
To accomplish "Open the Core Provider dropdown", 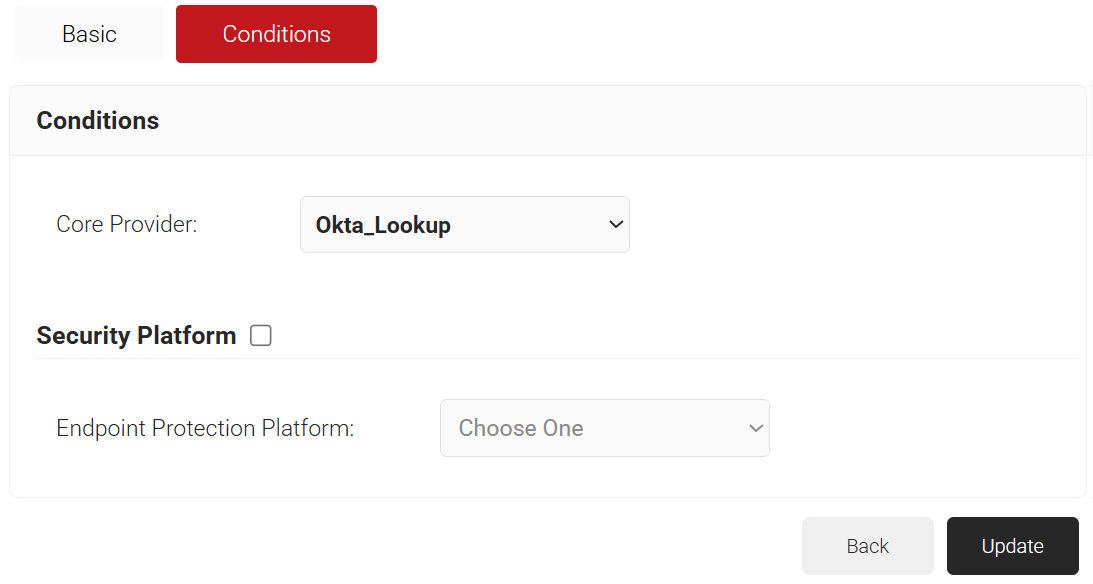I will (464, 225).
